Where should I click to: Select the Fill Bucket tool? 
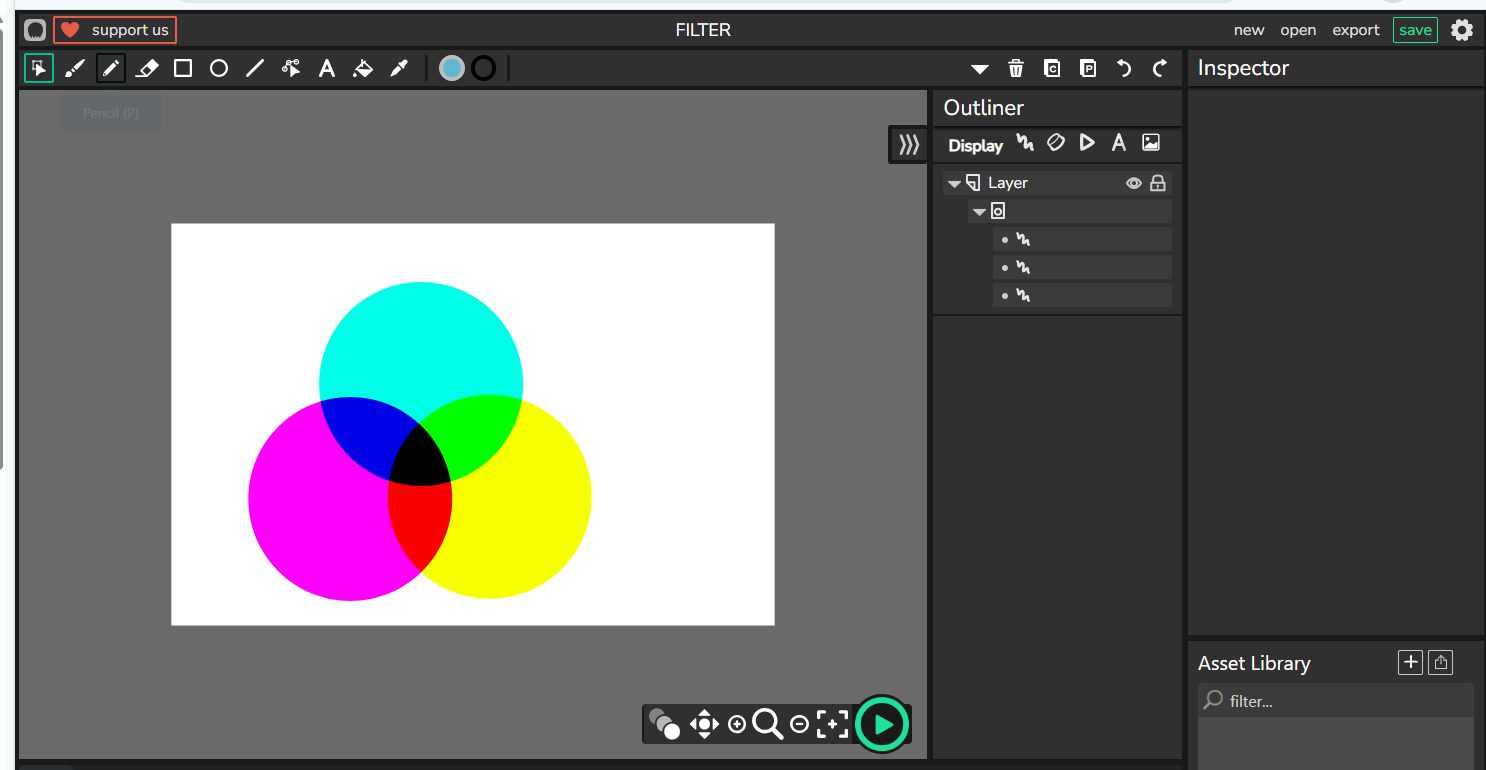pyautogui.click(x=363, y=68)
